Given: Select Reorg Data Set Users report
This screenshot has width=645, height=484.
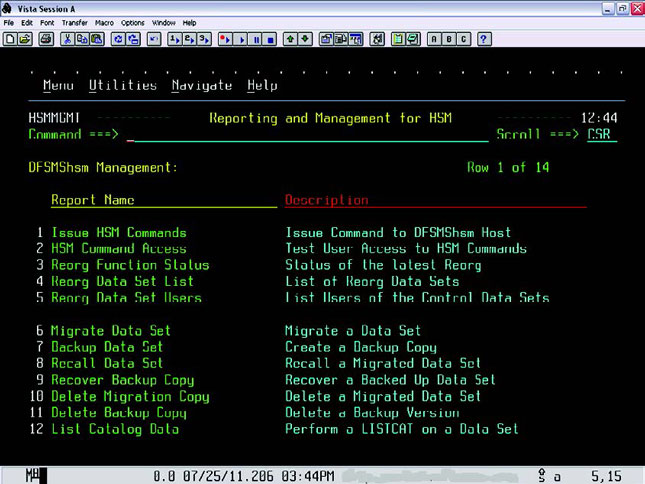Looking at the screenshot, I should click(x=126, y=298).
